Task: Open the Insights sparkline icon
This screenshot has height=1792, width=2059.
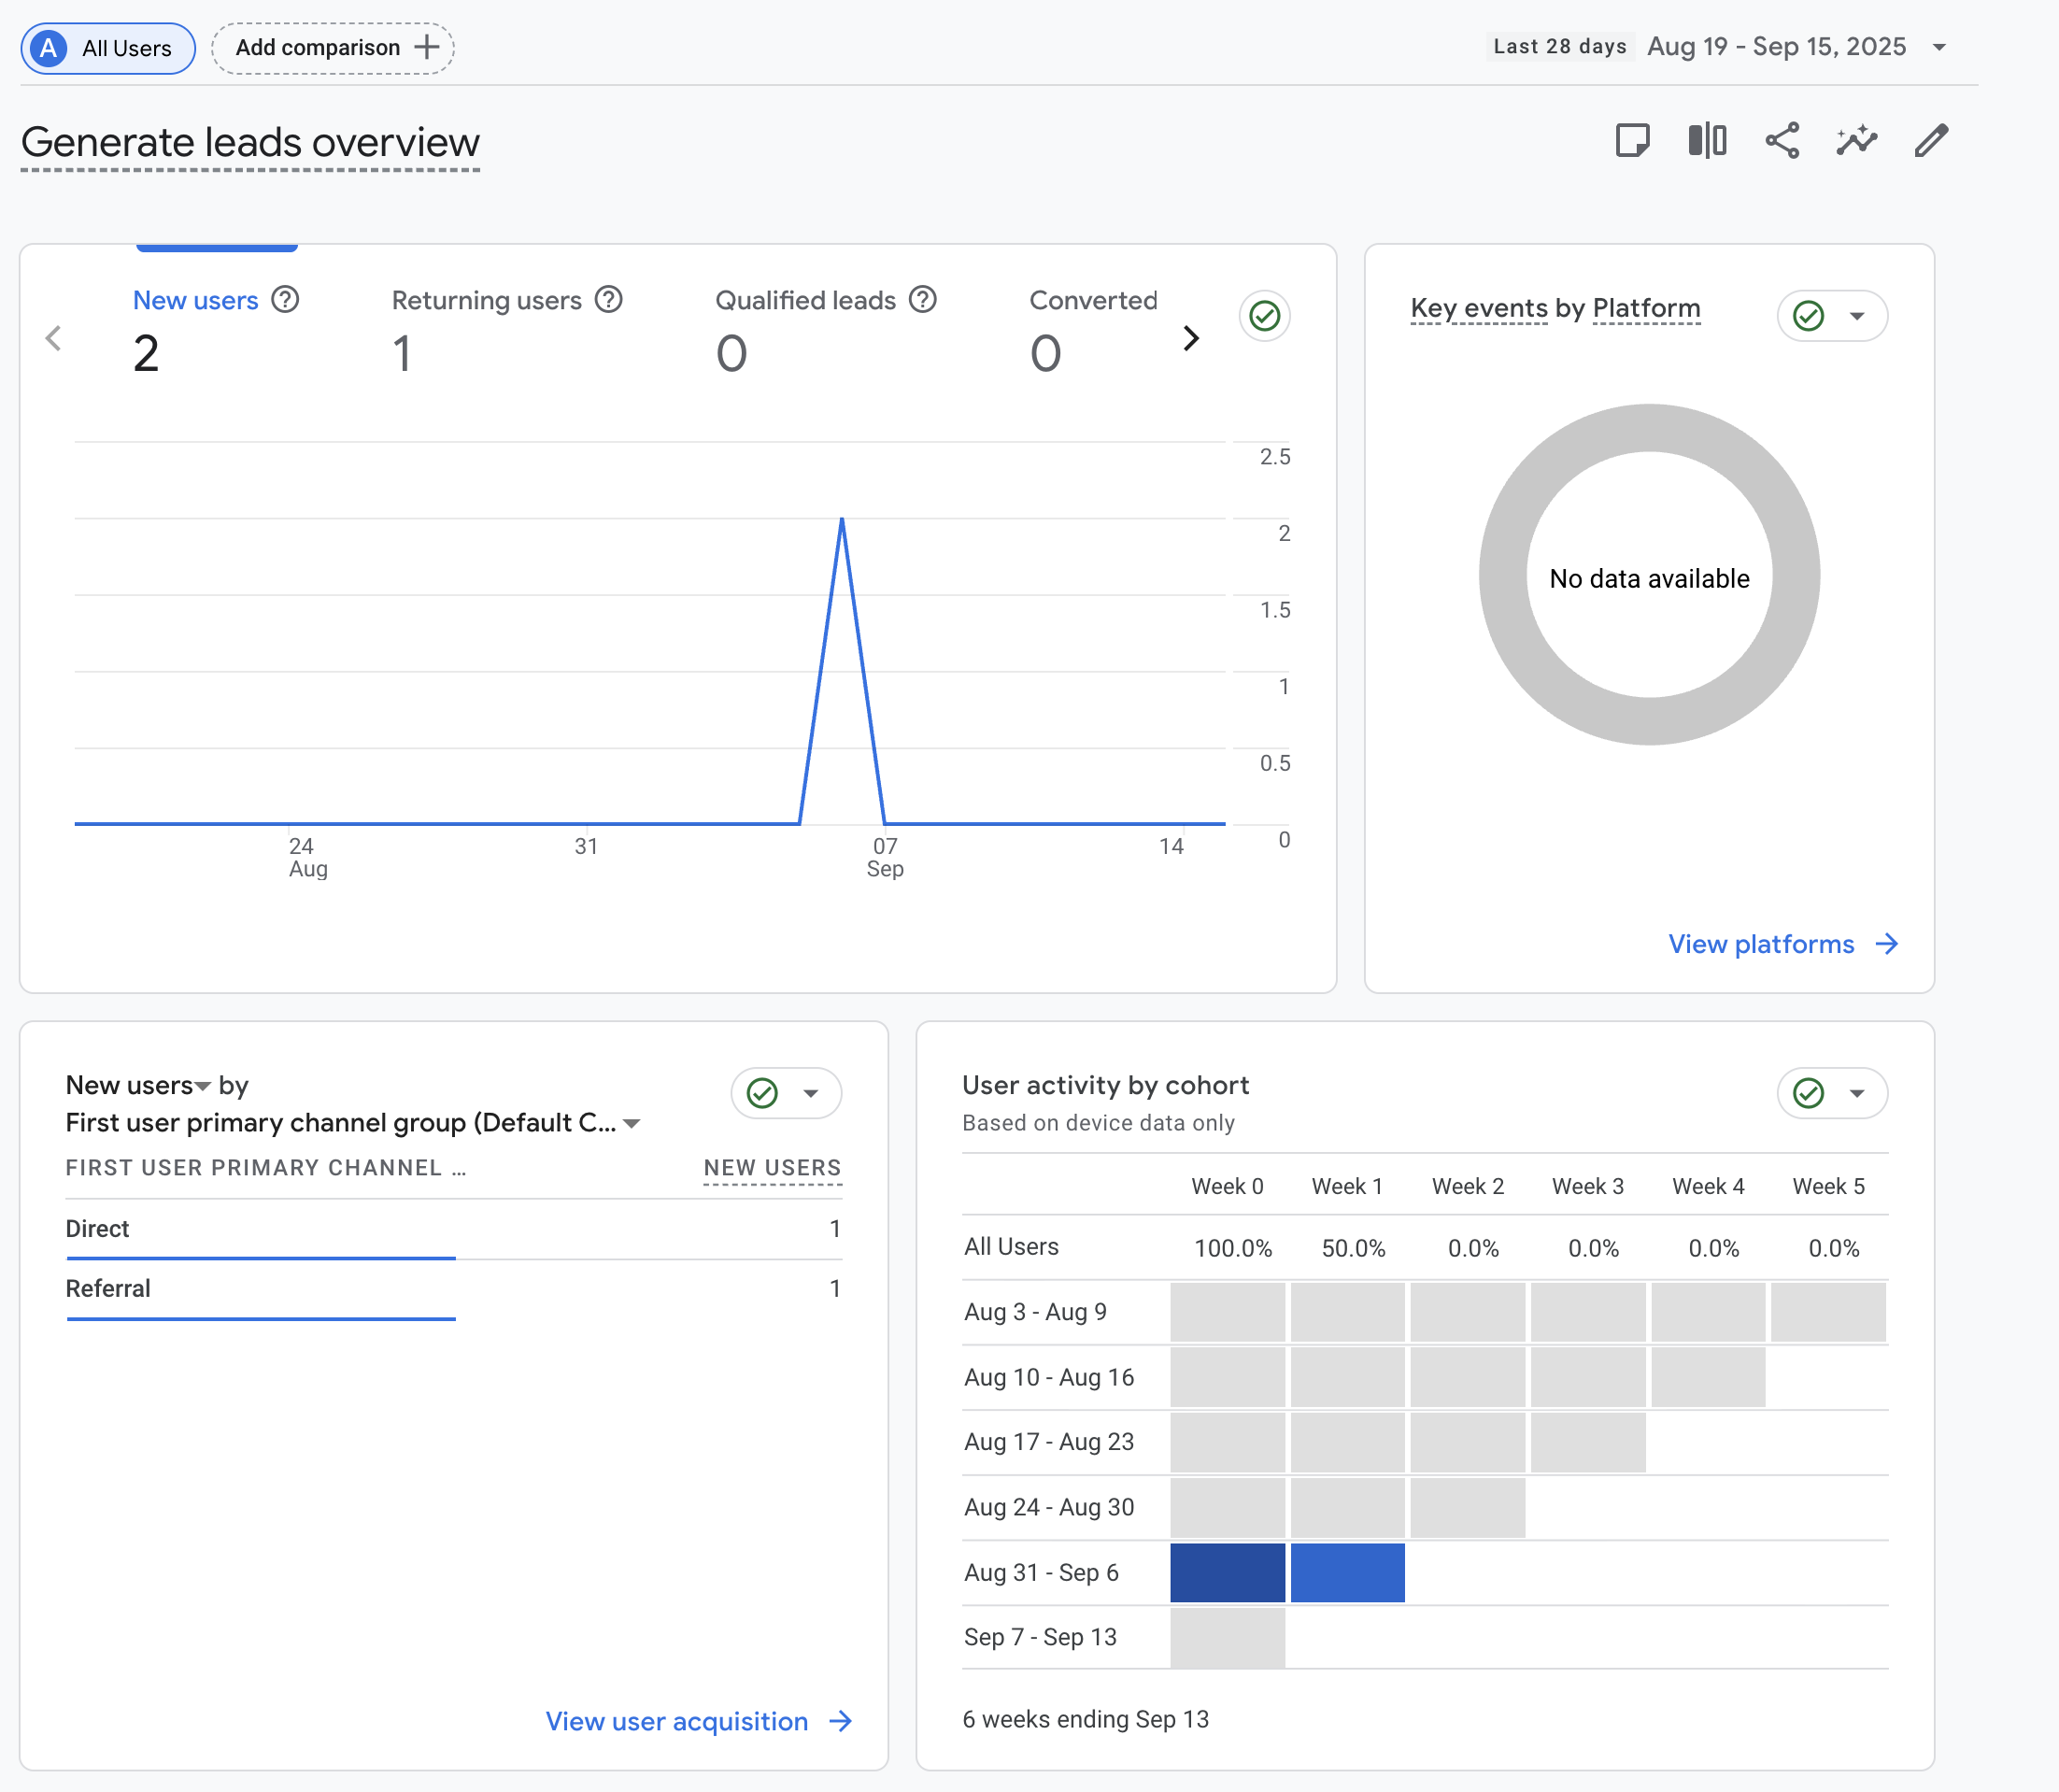Action: click(x=1856, y=141)
